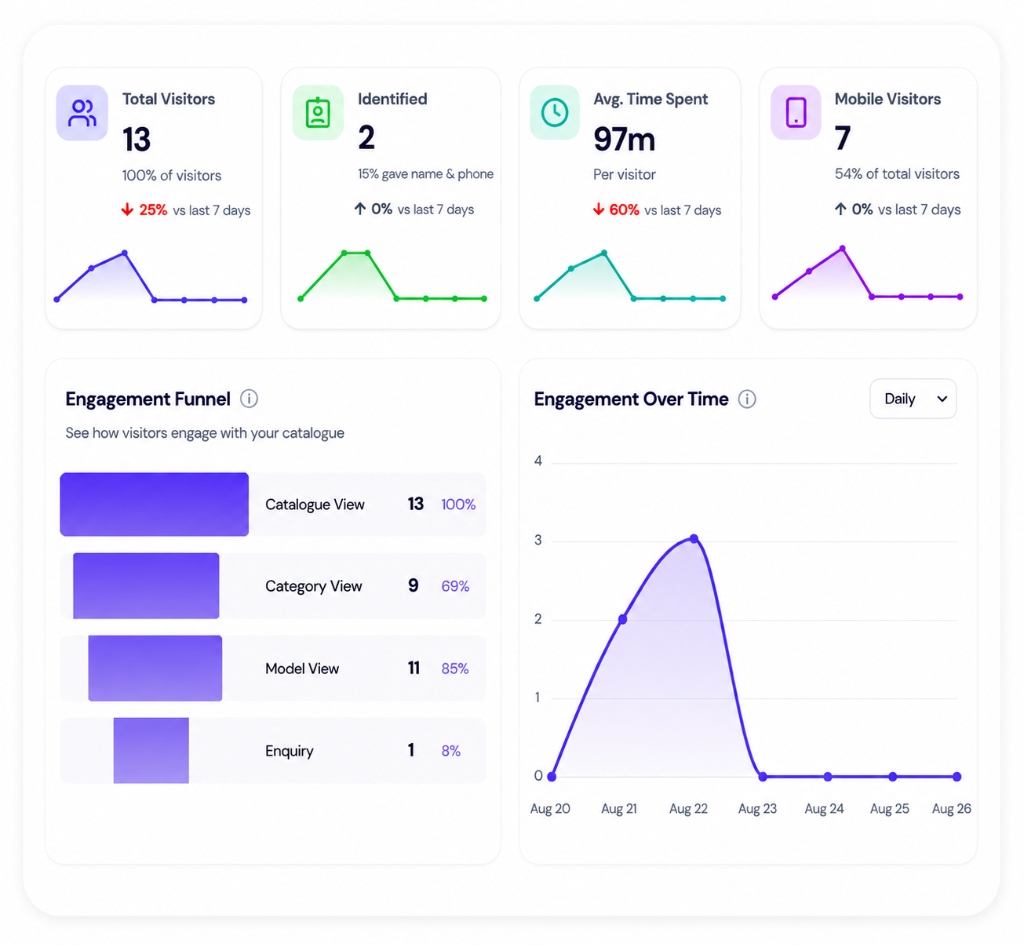Image resolution: width=1024 pixels, height=945 pixels.
Task: Click the Total Visitors people icon
Action: [82, 113]
